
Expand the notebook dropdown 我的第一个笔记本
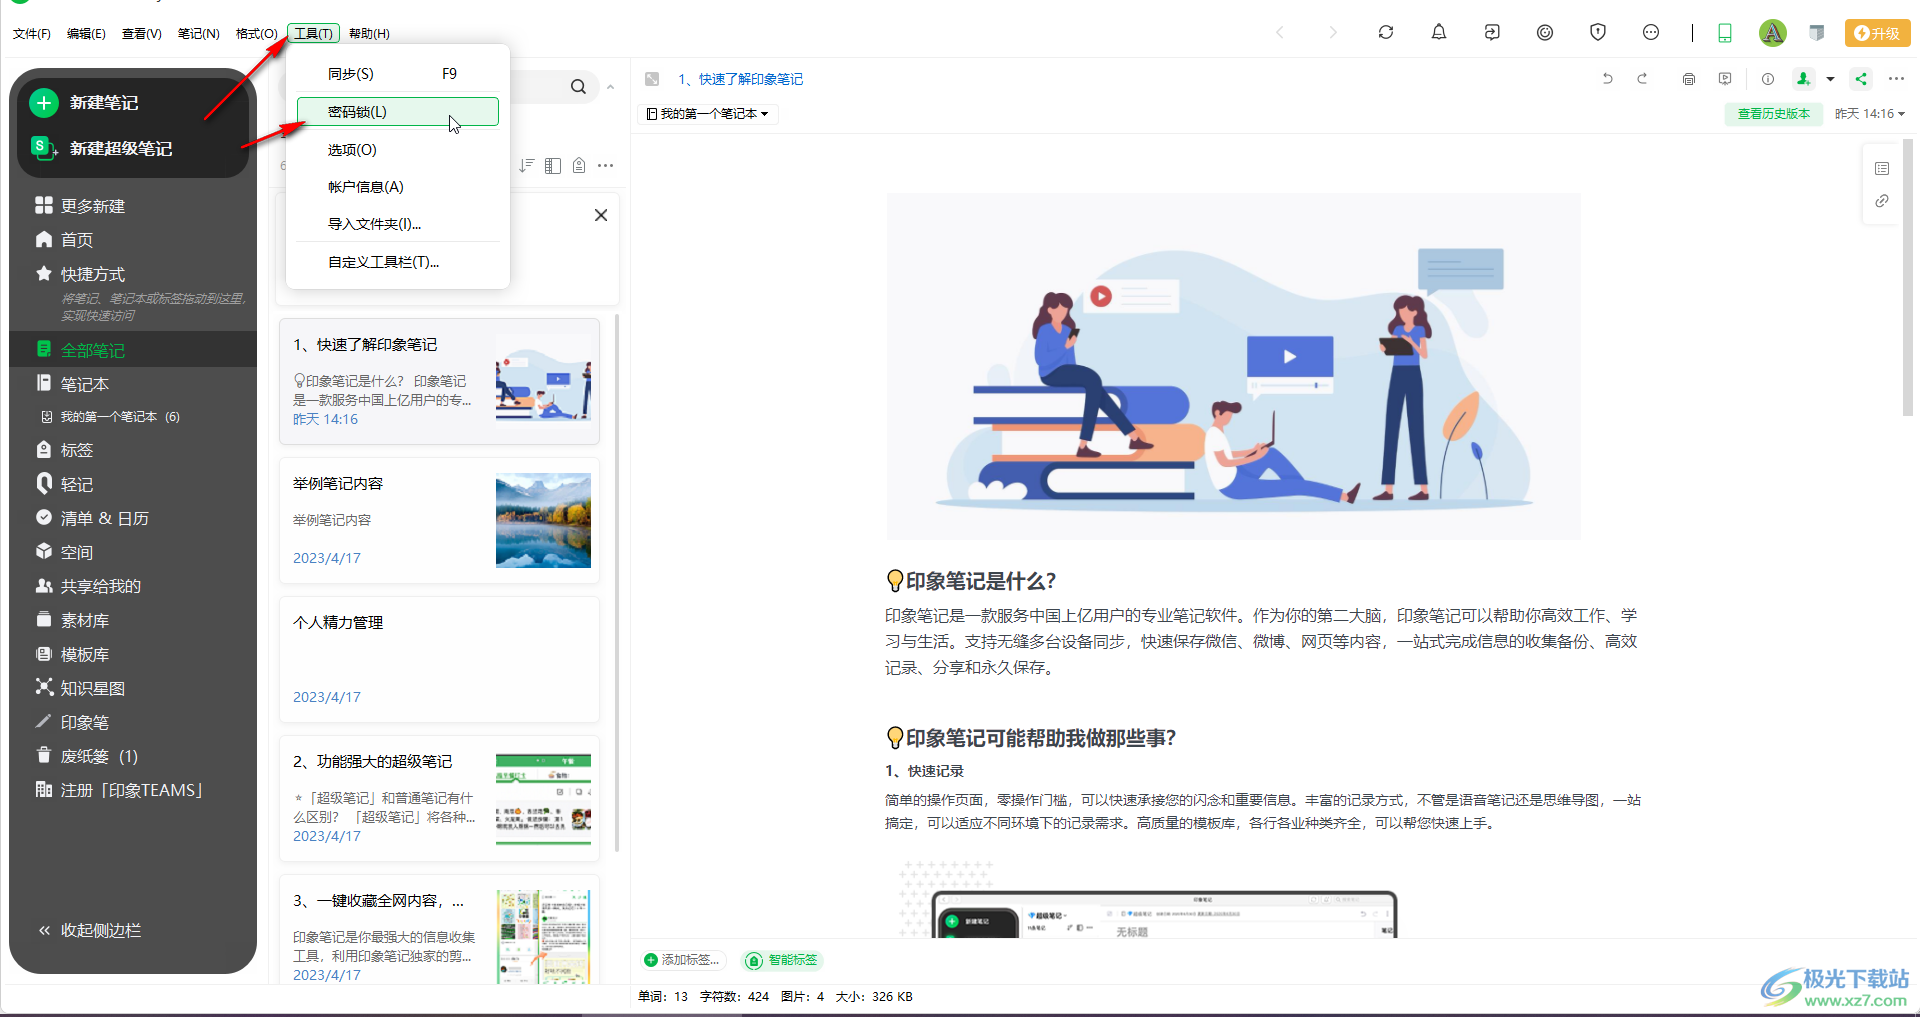coord(708,114)
